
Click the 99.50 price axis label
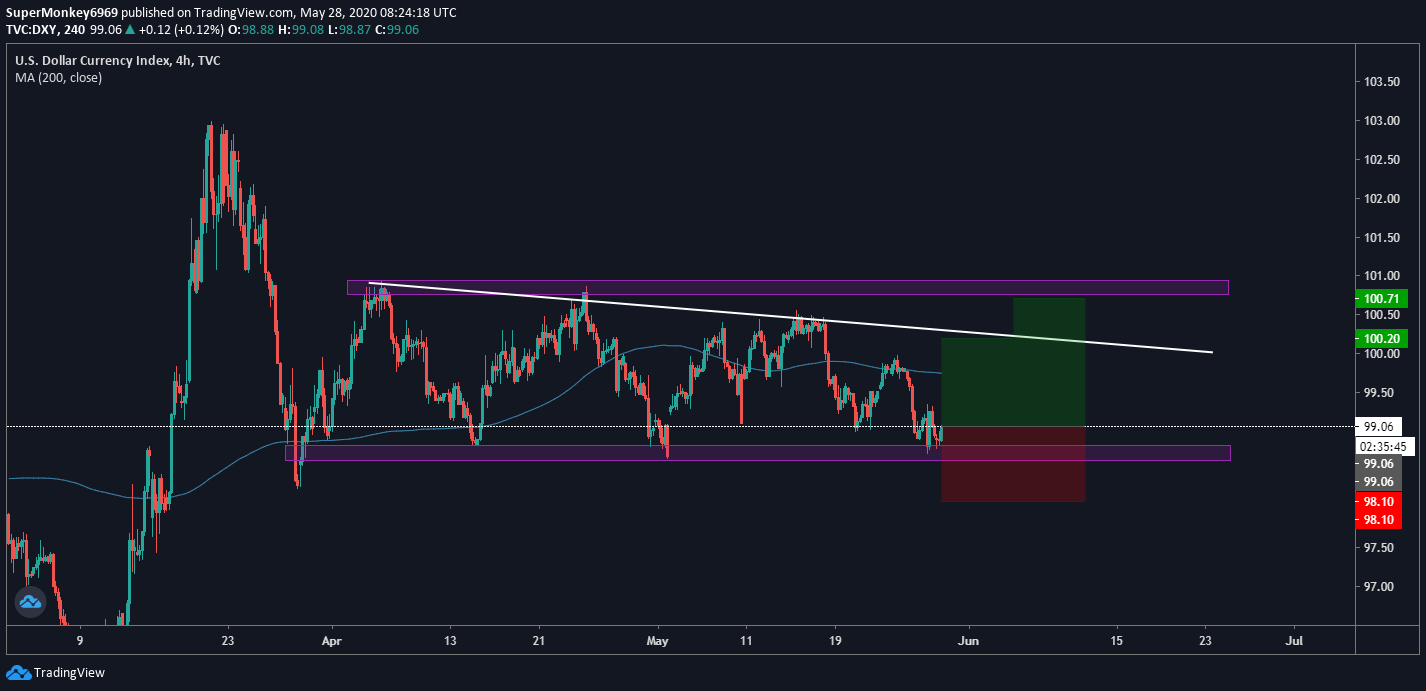[x=1380, y=392]
